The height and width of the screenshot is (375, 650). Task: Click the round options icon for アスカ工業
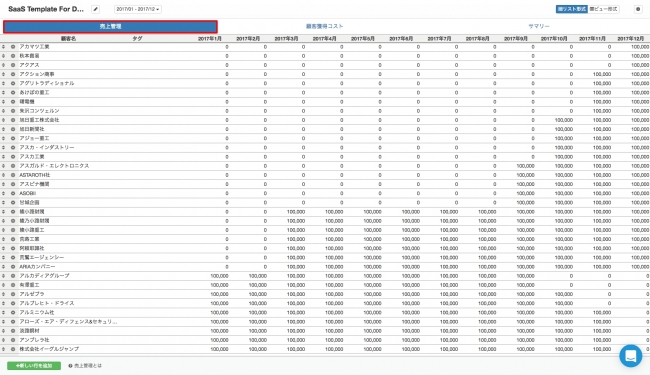13,157
